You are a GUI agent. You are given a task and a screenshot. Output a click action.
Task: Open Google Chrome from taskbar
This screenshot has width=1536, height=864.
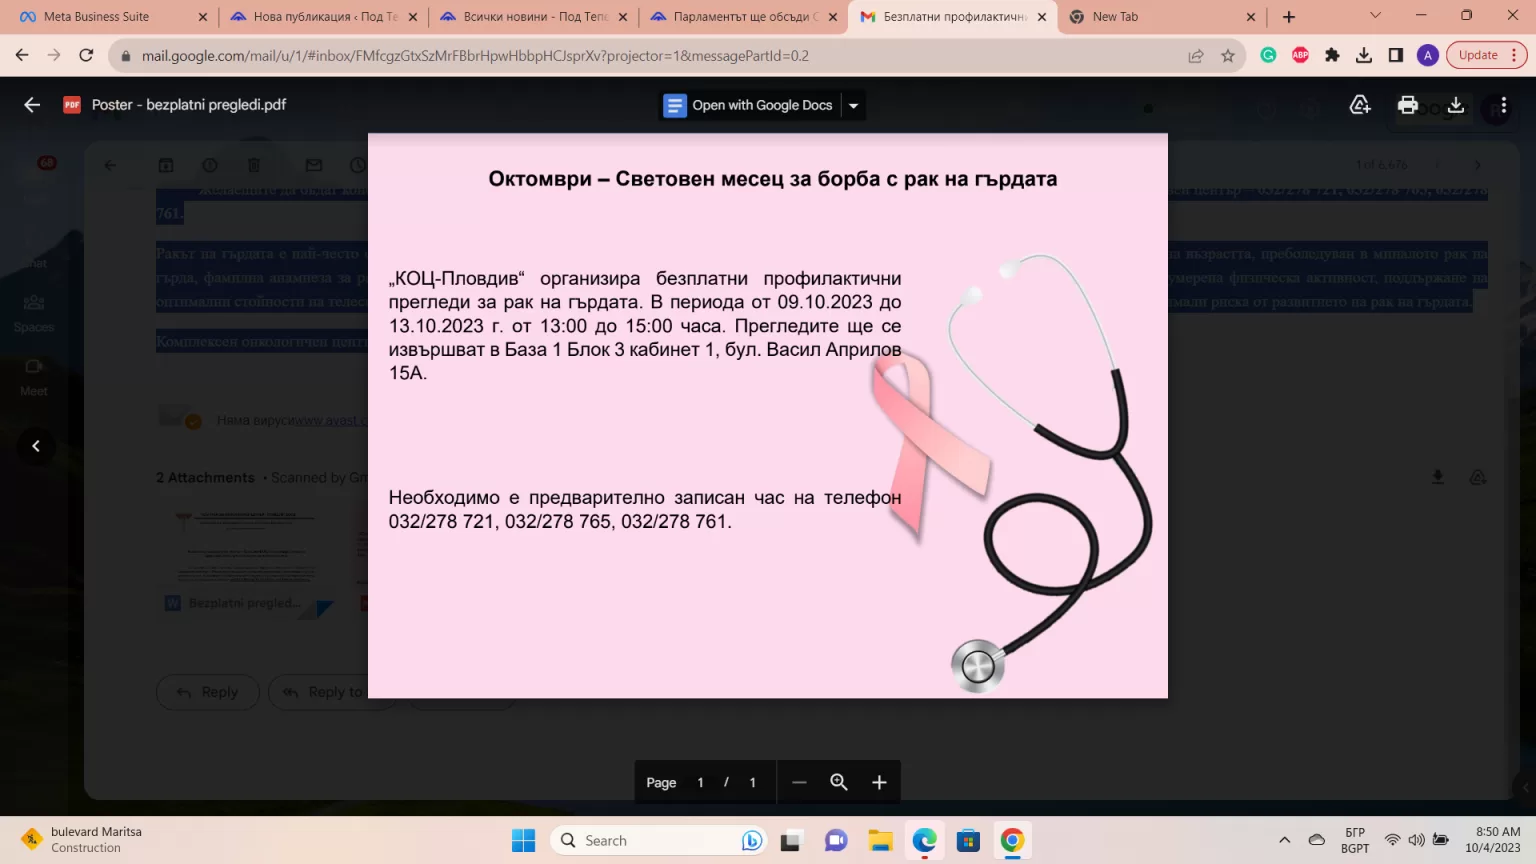1012,840
